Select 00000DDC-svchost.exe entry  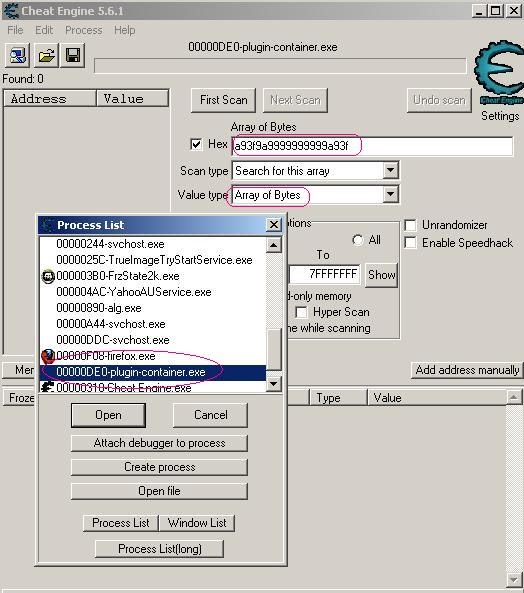[x=152, y=340]
